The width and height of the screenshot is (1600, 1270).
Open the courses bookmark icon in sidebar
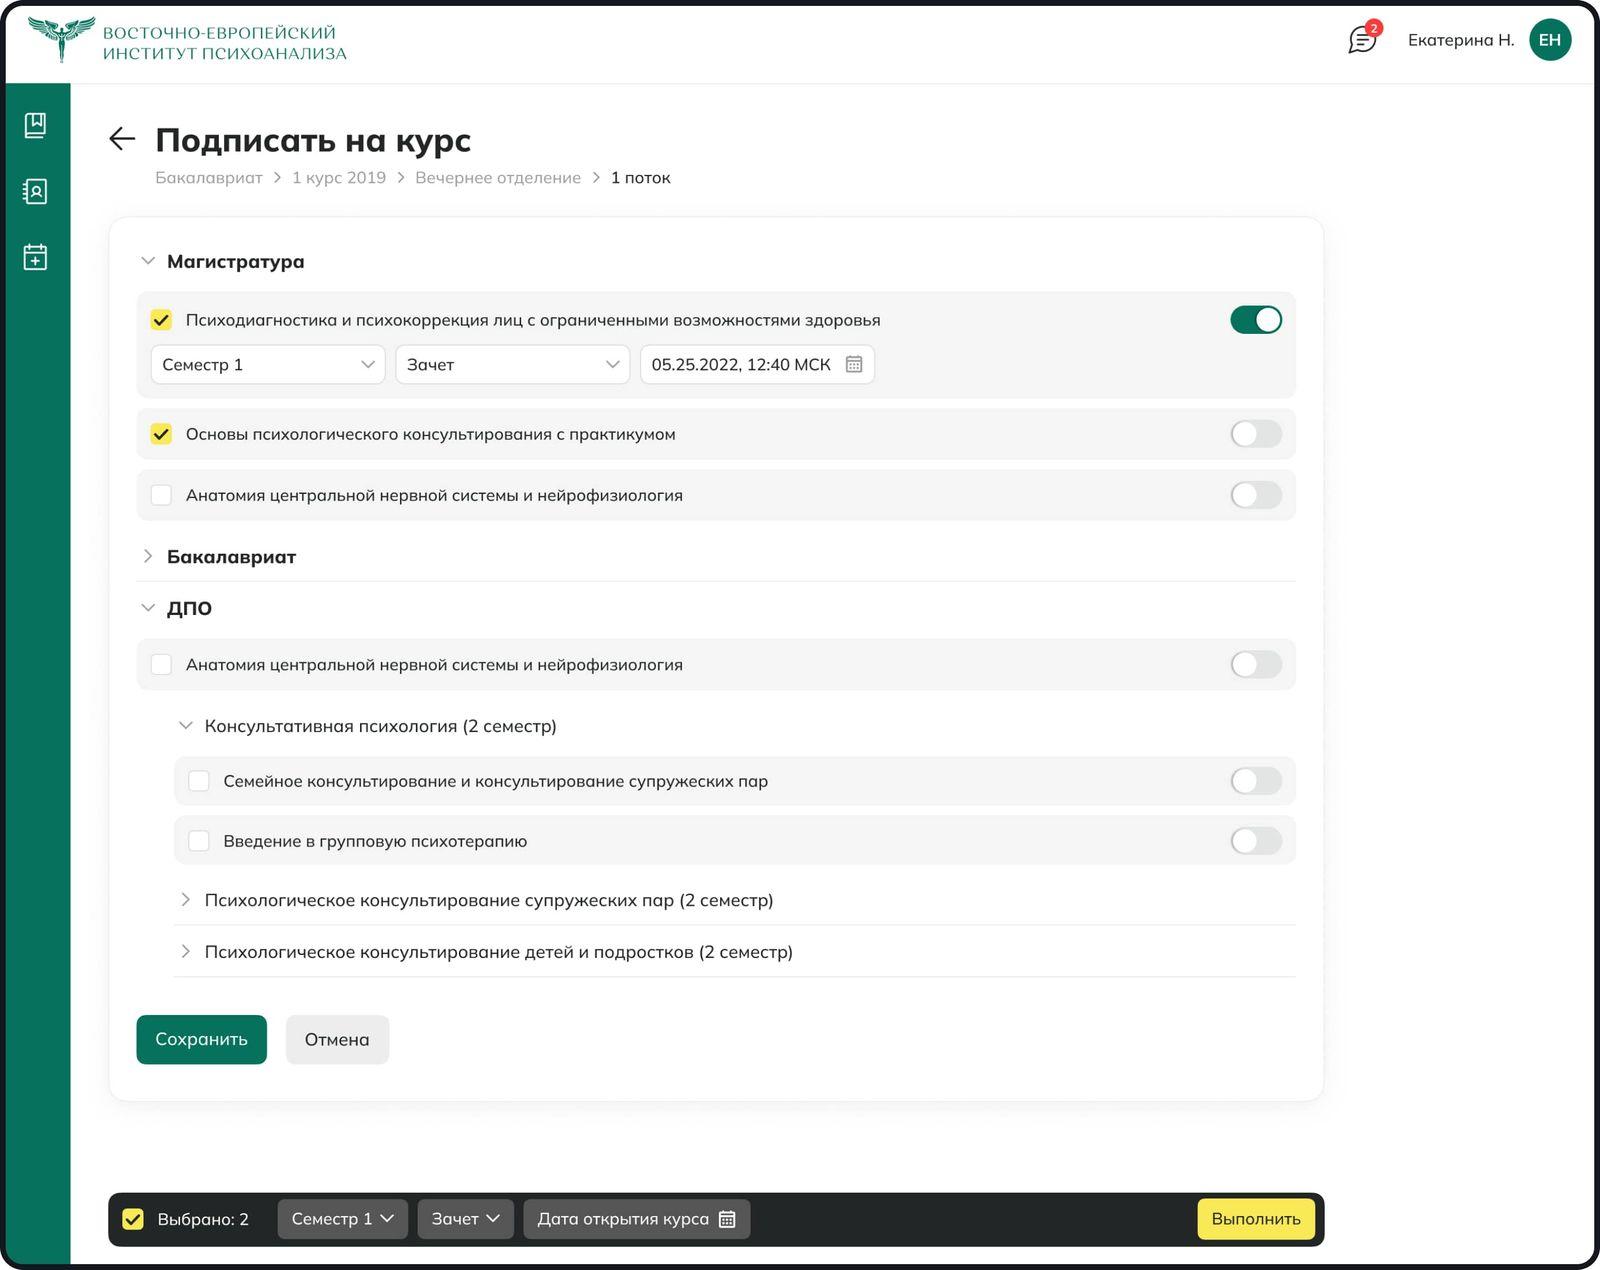(35, 125)
